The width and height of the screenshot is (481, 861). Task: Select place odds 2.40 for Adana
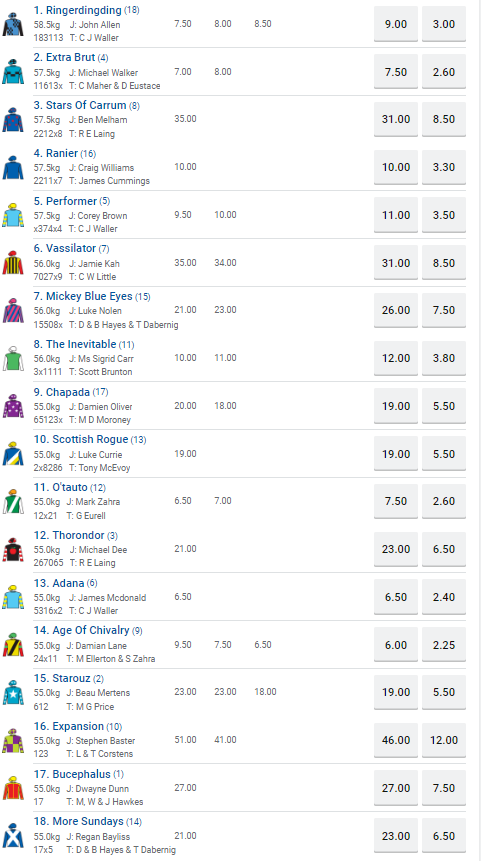444,597
